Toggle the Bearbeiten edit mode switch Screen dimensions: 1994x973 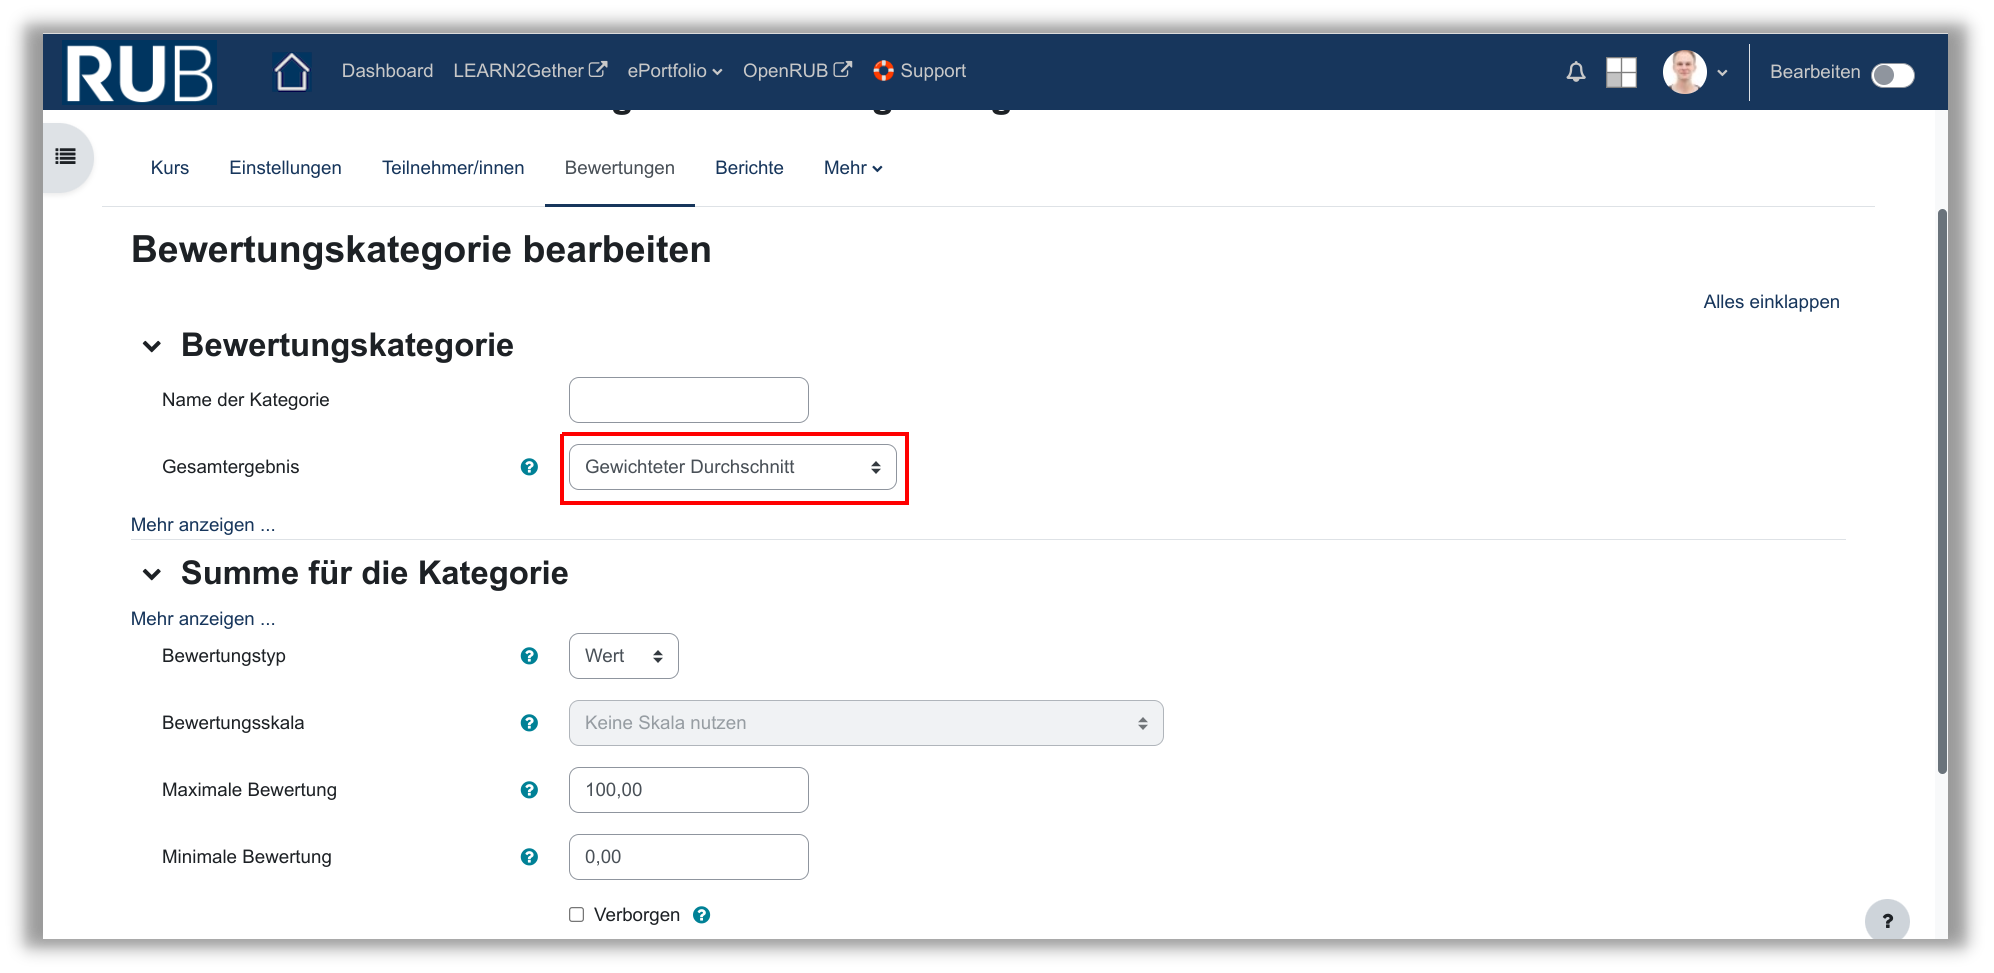pos(1892,75)
